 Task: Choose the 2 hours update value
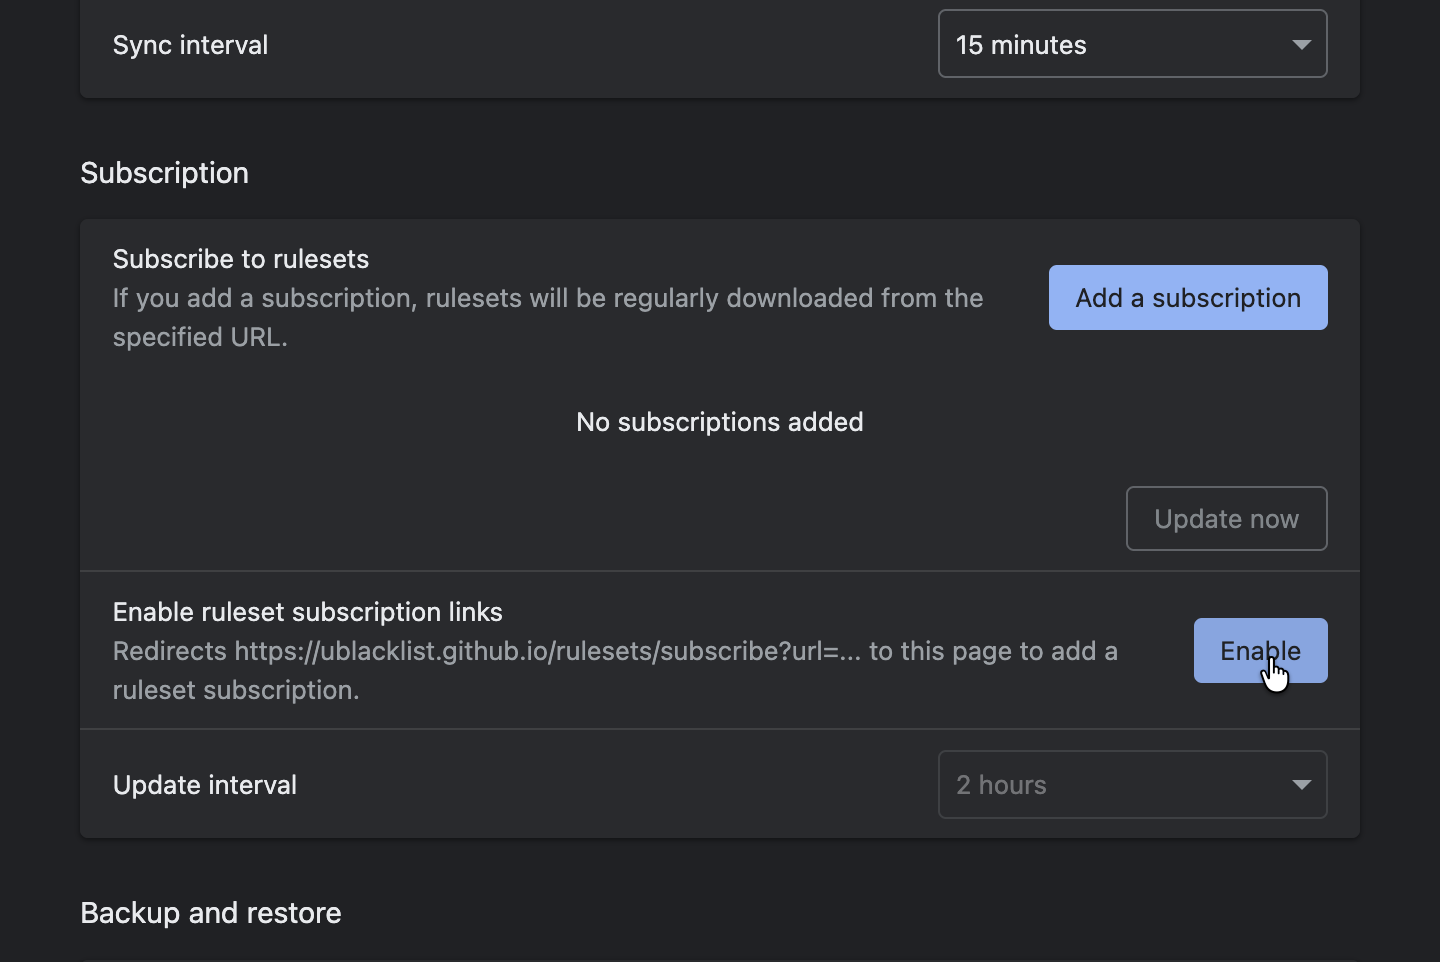click(x=1001, y=785)
